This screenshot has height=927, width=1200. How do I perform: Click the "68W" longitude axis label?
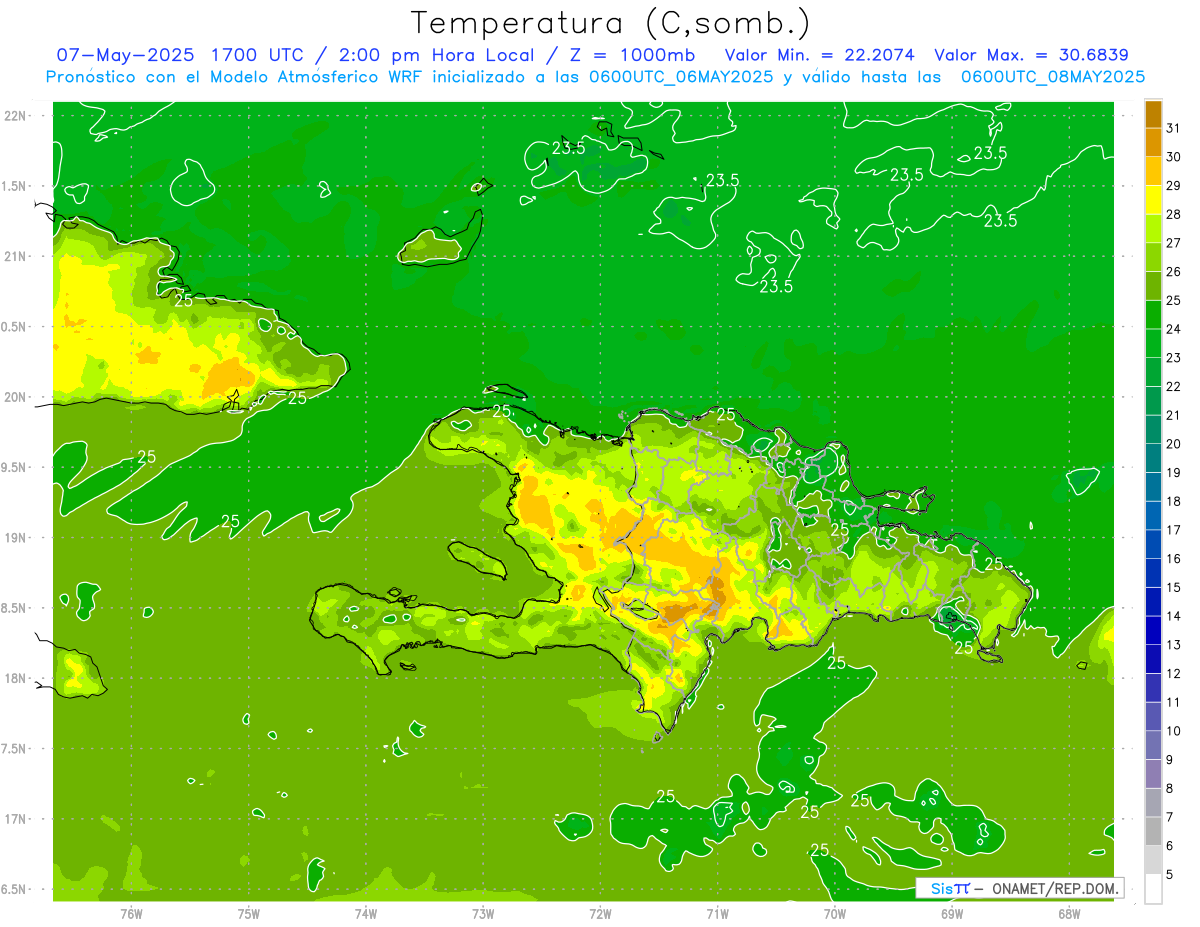click(1069, 914)
